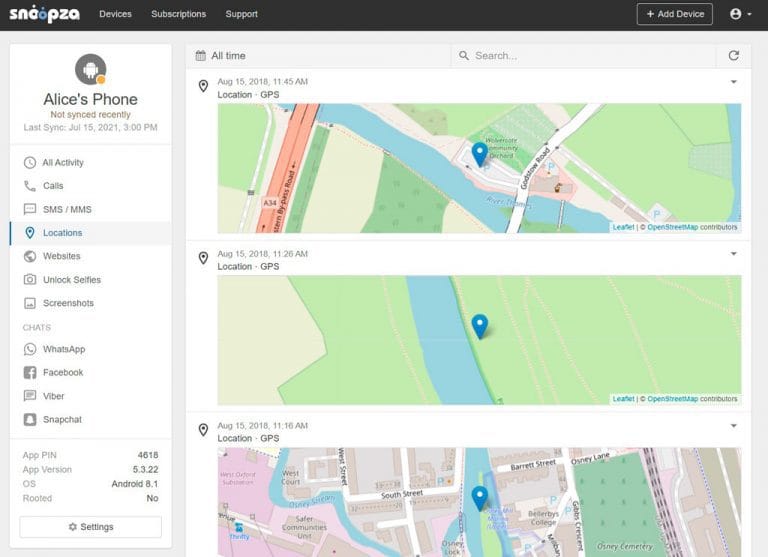Click the blue marker on the 11:16 AM map
The height and width of the screenshot is (557, 768).
pyautogui.click(x=480, y=498)
